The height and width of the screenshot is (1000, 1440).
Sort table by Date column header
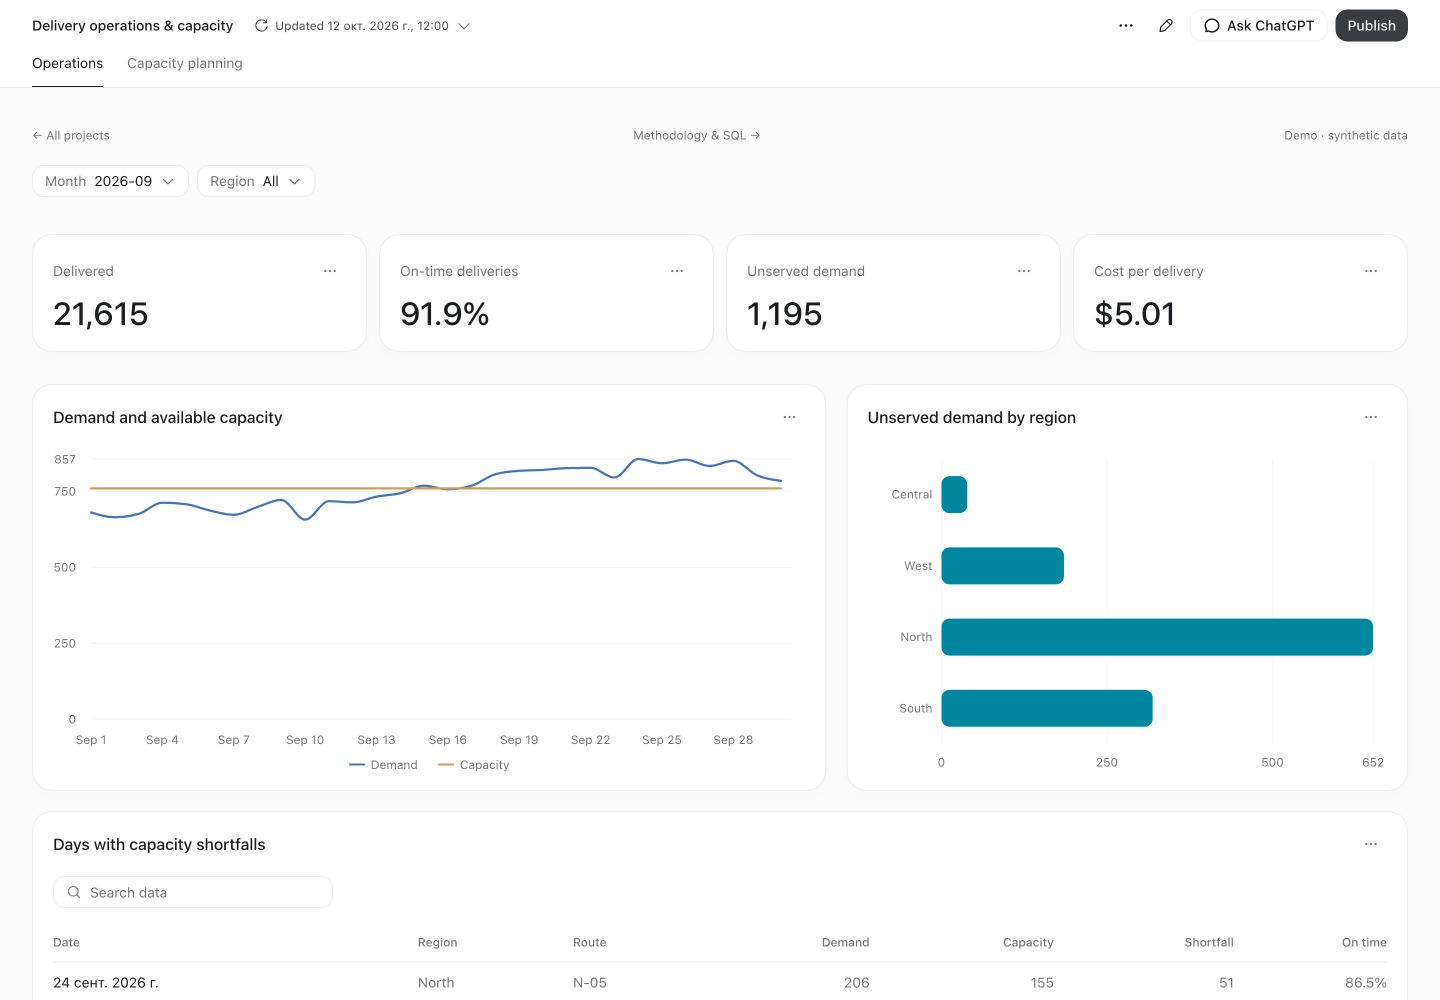click(x=66, y=942)
